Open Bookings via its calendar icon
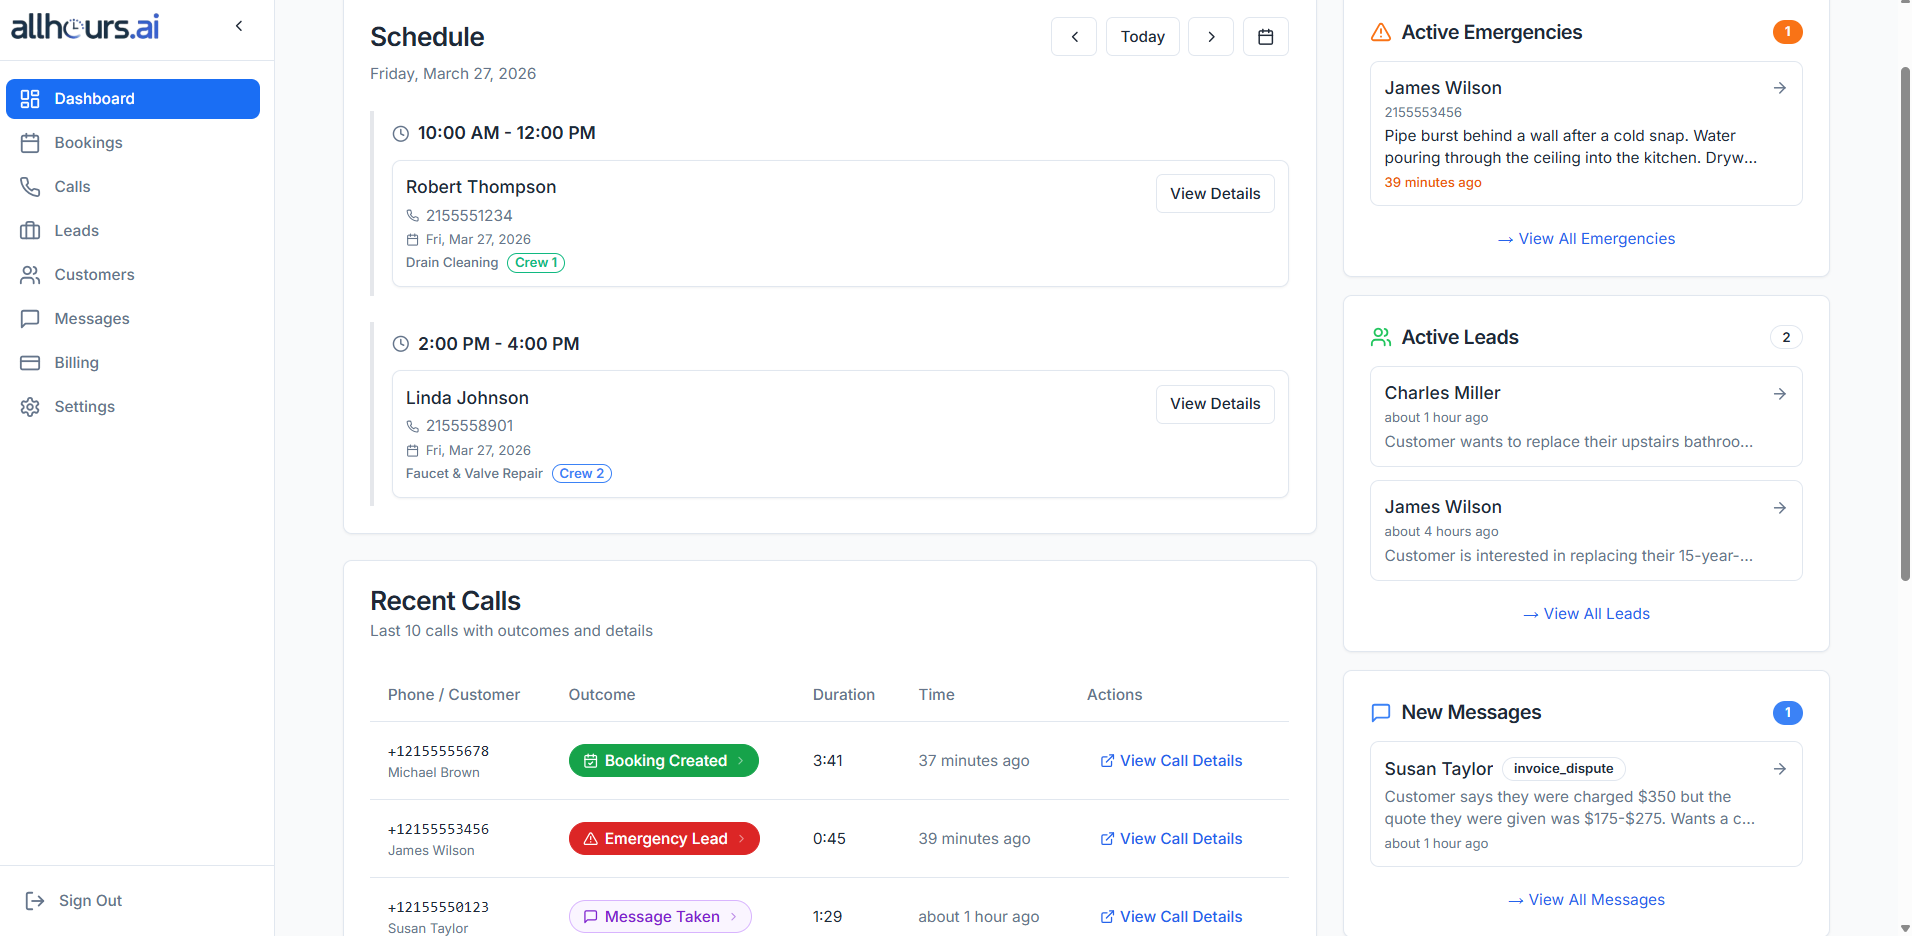Image resolution: width=1912 pixels, height=936 pixels. pyautogui.click(x=31, y=142)
